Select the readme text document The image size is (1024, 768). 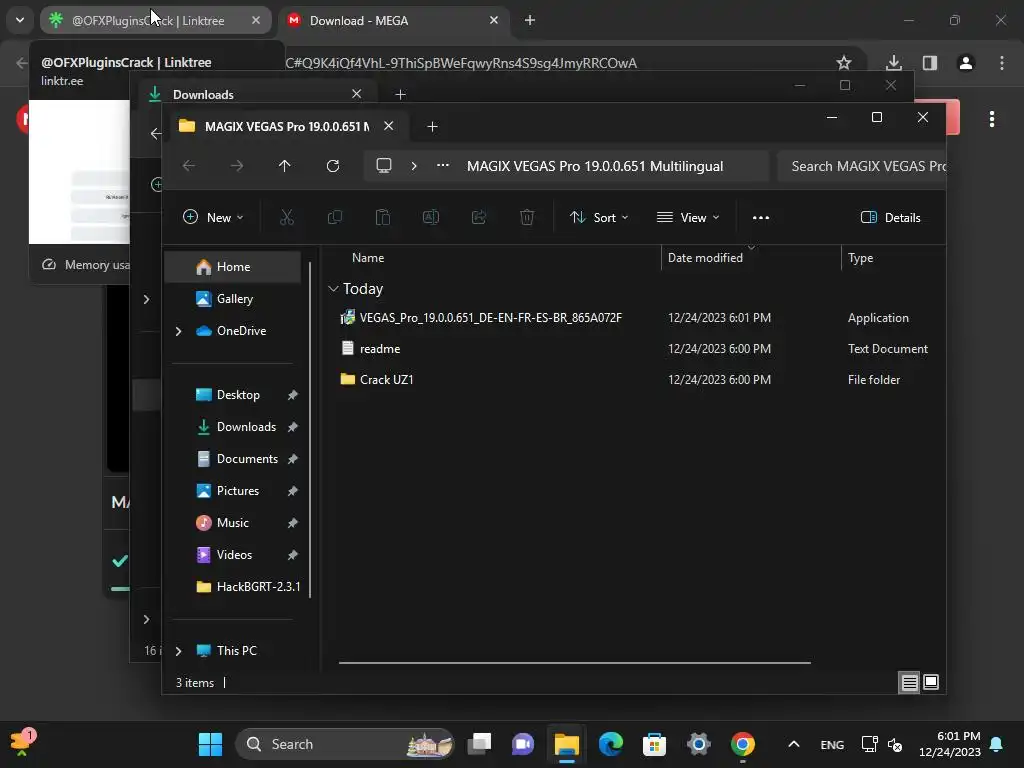370,349
